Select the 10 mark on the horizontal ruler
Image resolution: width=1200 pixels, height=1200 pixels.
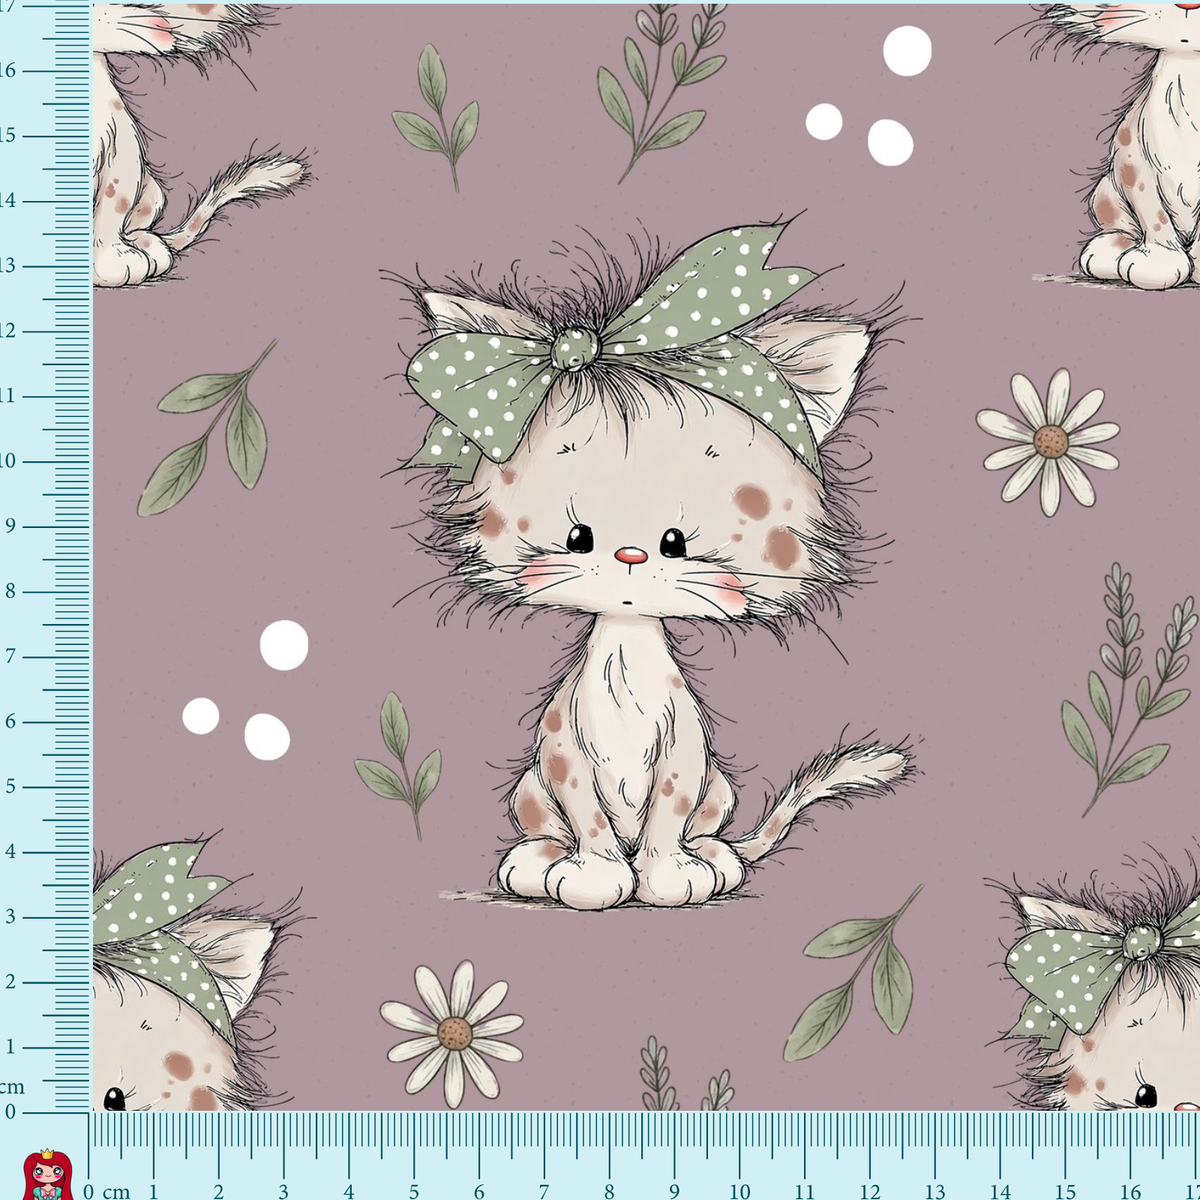pos(739,1191)
